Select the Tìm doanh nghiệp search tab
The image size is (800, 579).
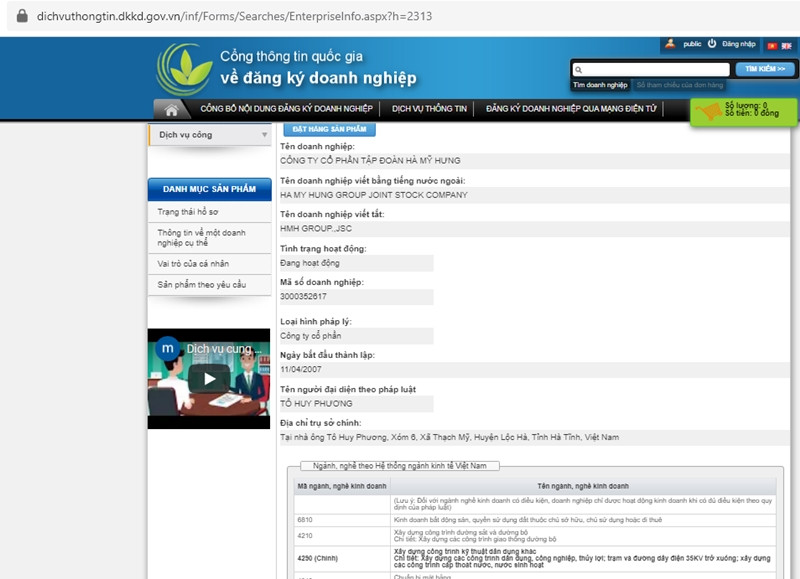coord(600,86)
